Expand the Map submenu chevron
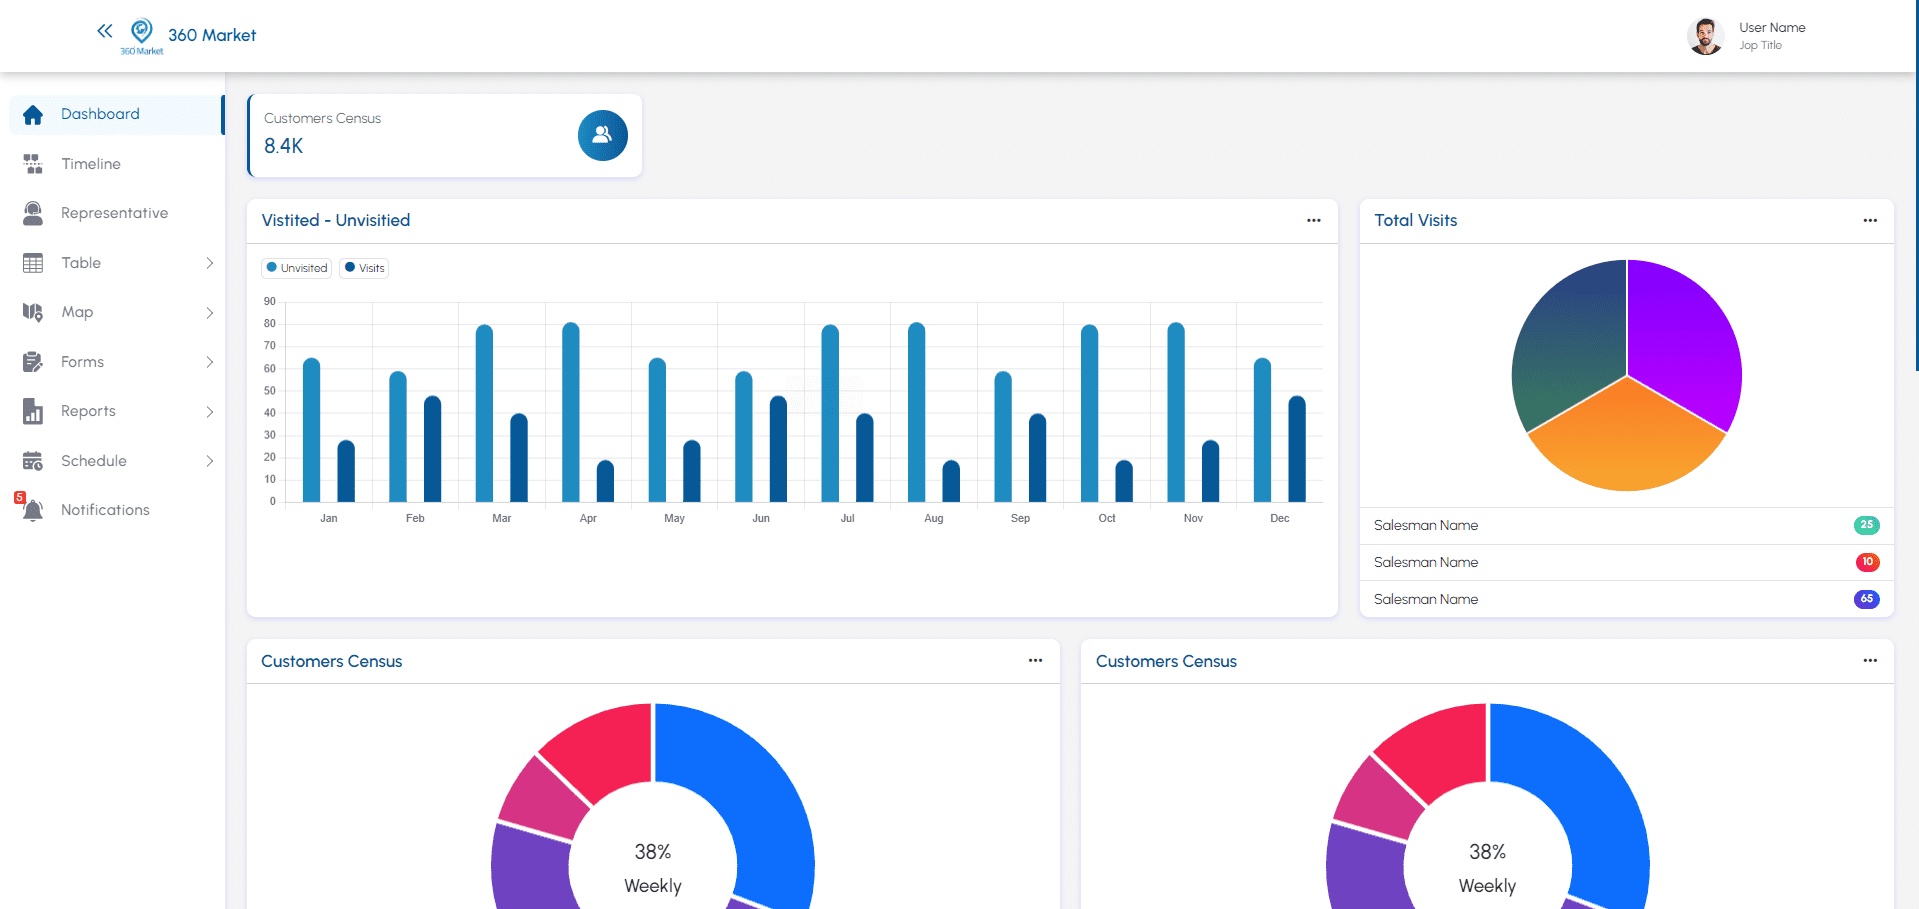Image resolution: width=1919 pixels, height=909 pixels. tap(209, 313)
